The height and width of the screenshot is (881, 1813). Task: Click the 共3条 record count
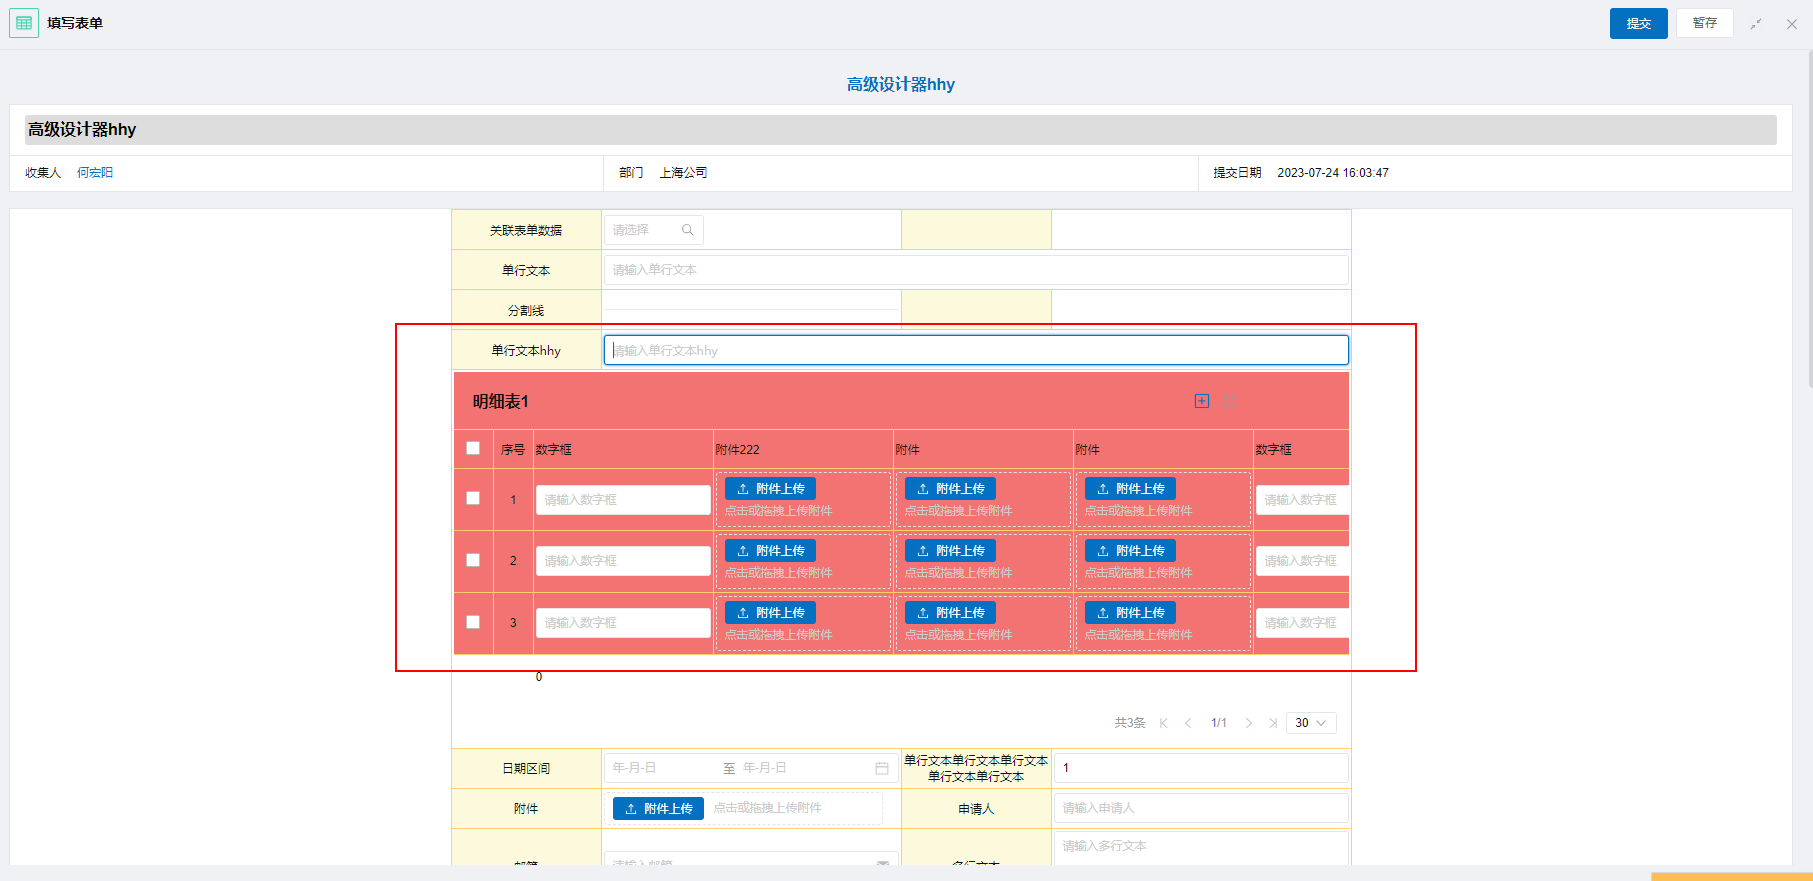(x=1130, y=723)
